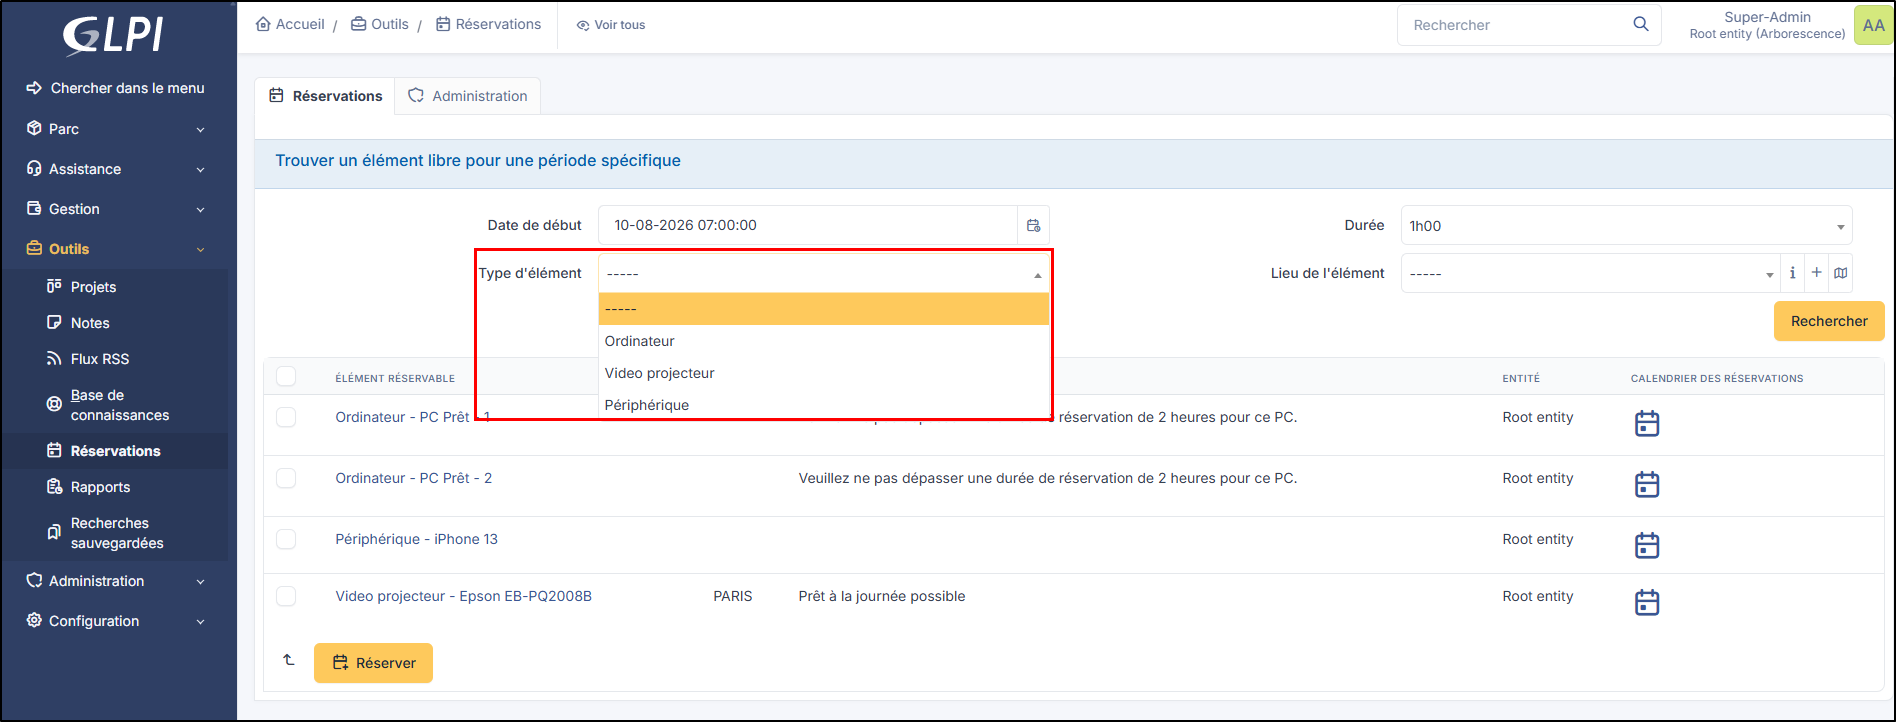The image size is (1896, 722).
Task: Click Voir tous
Action: click(x=611, y=25)
